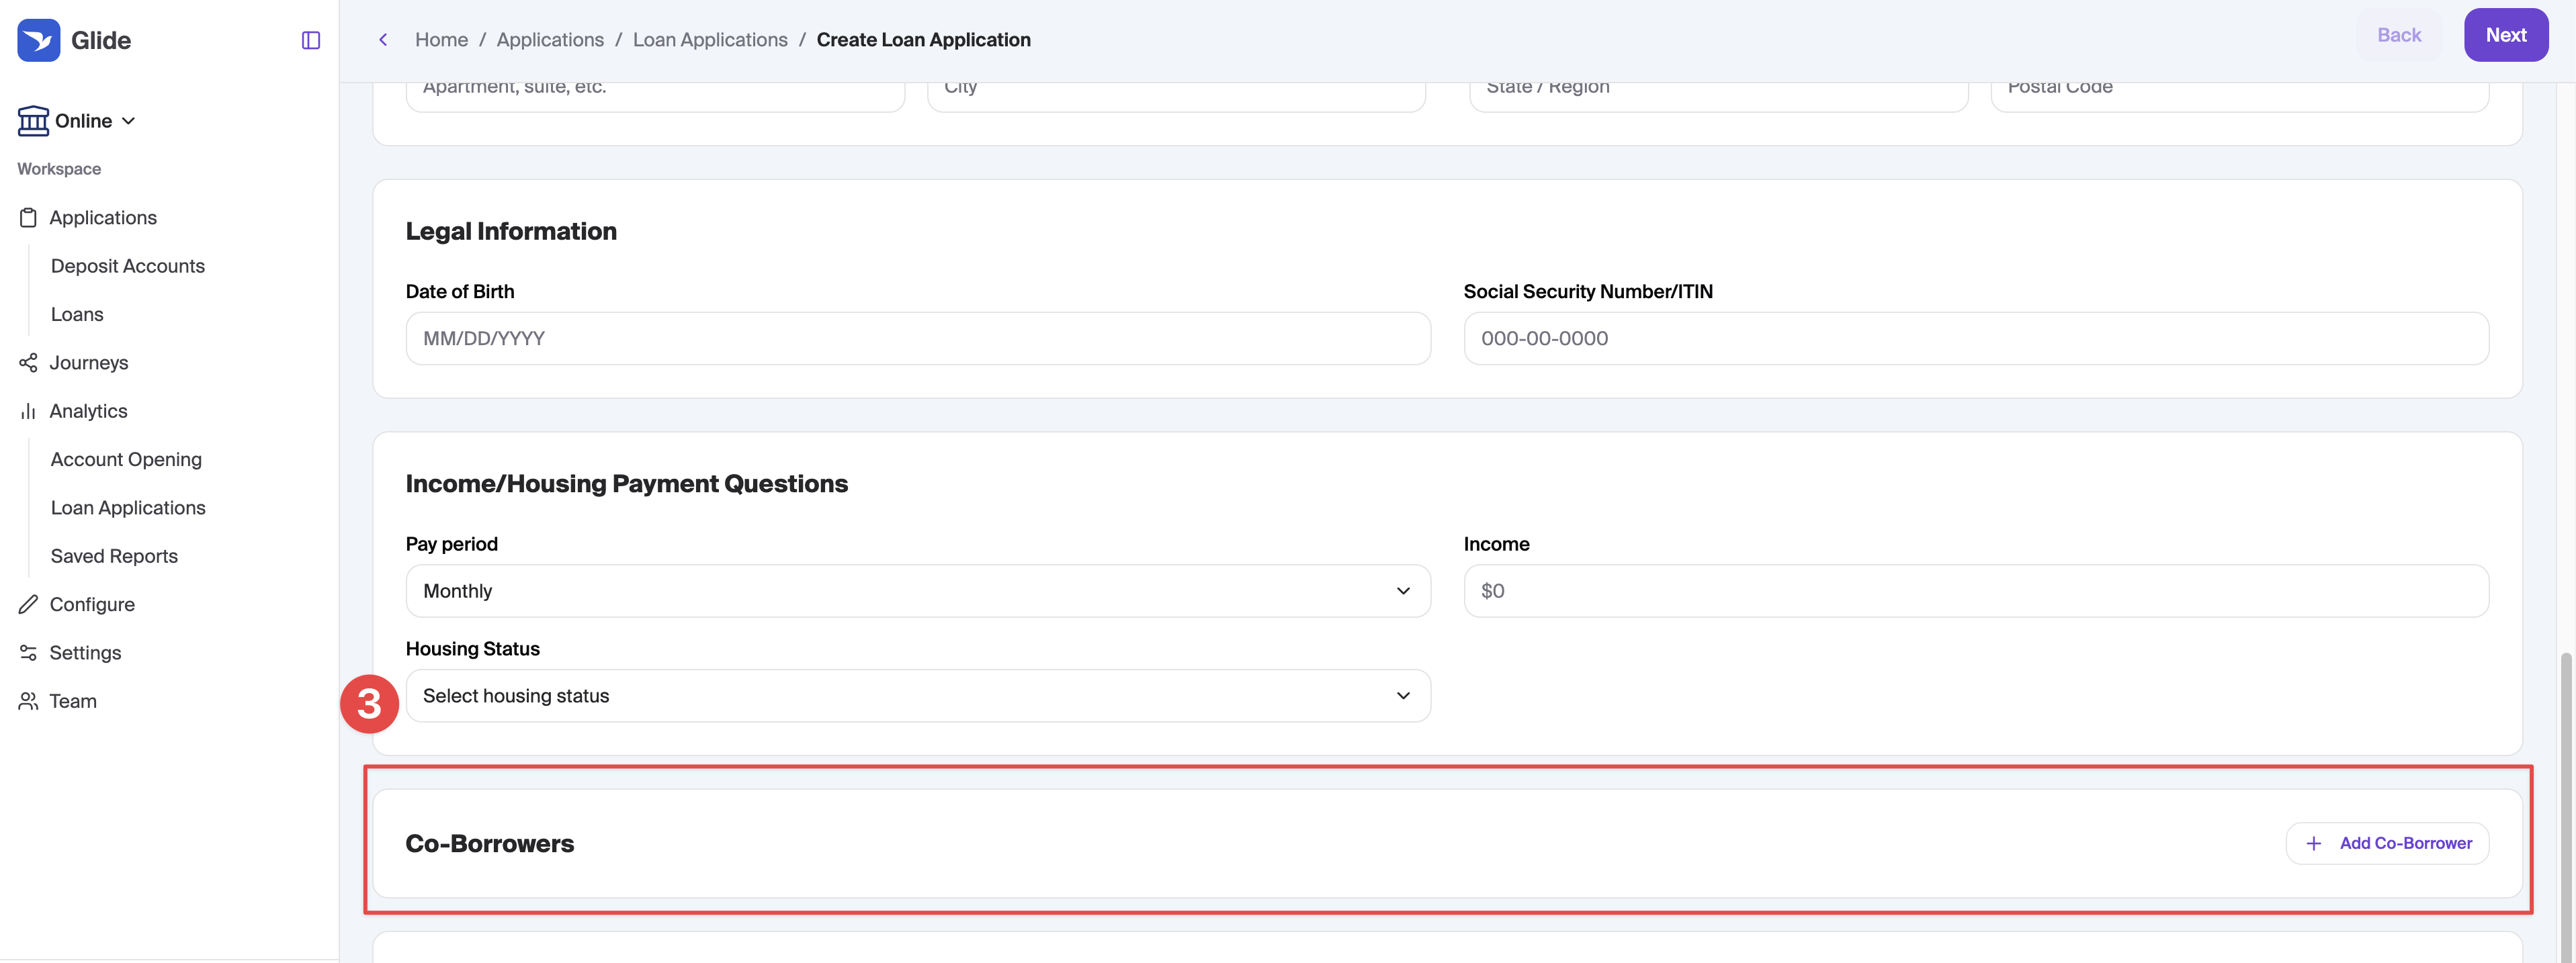Image resolution: width=2576 pixels, height=963 pixels.
Task: Go to Saved Reports in sidebar
Action: point(114,556)
